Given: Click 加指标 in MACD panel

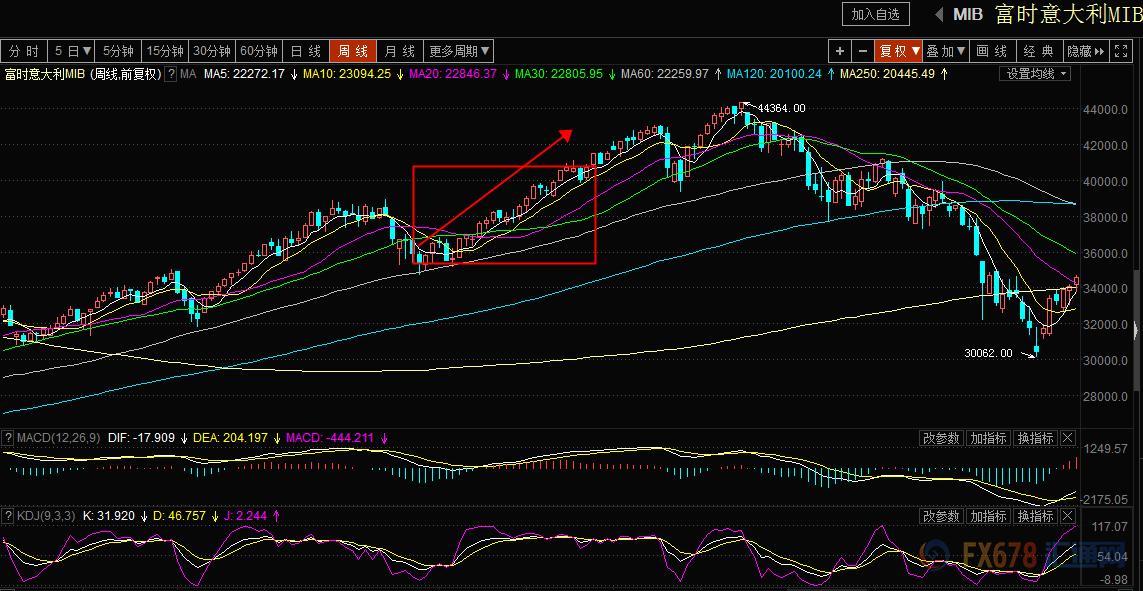Looking at the screenshot, I should click(x=988, y=438).
